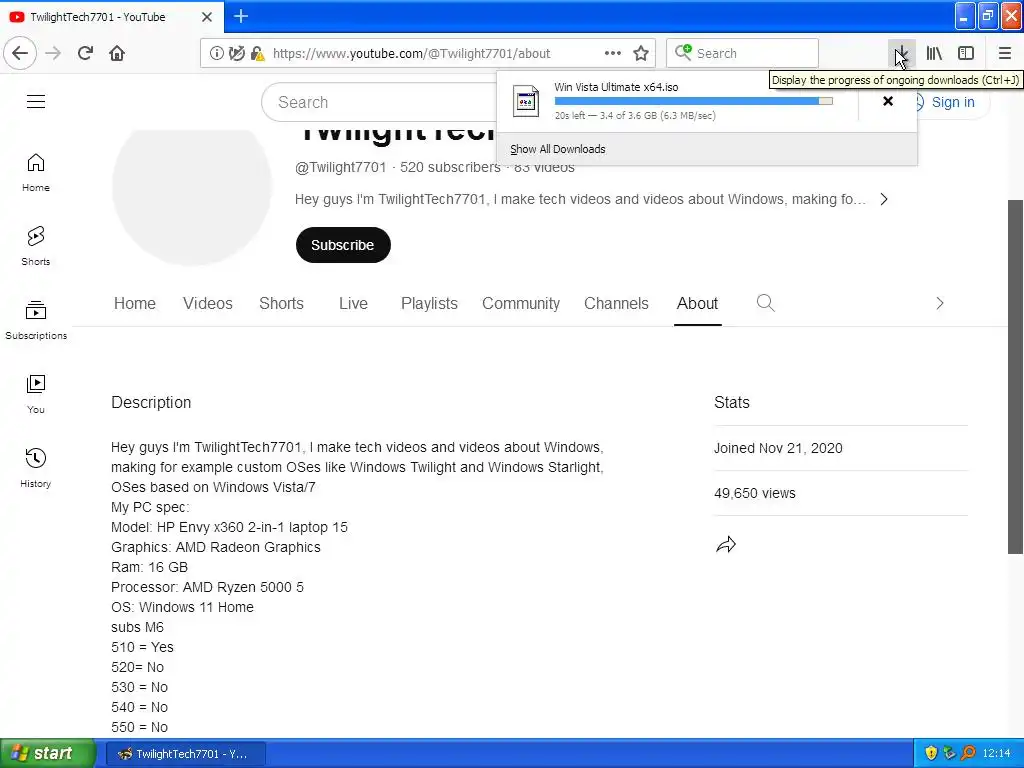The height and width of the screenshot is (768, 1024).
Task: Switch to the Channels tab
Action: pos(616,304)
